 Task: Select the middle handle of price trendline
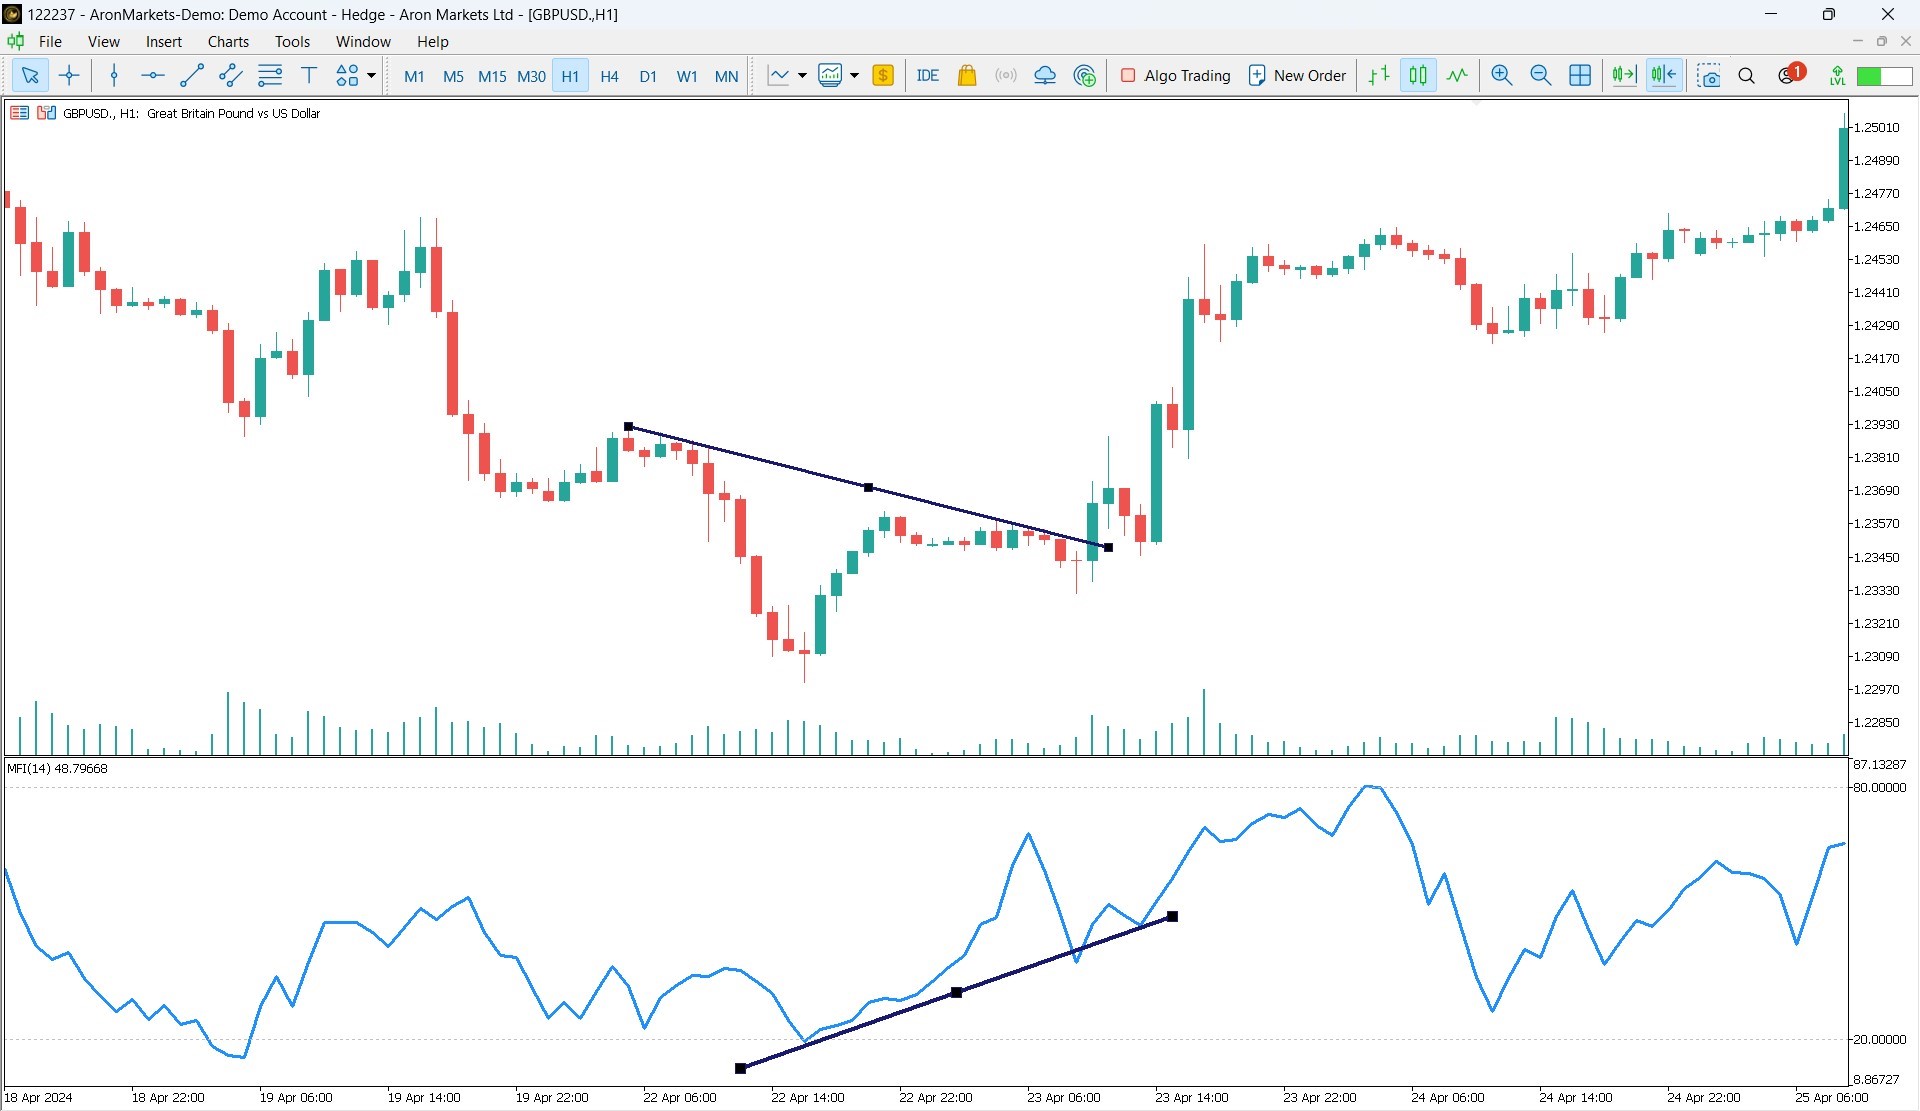click(868, 487)
